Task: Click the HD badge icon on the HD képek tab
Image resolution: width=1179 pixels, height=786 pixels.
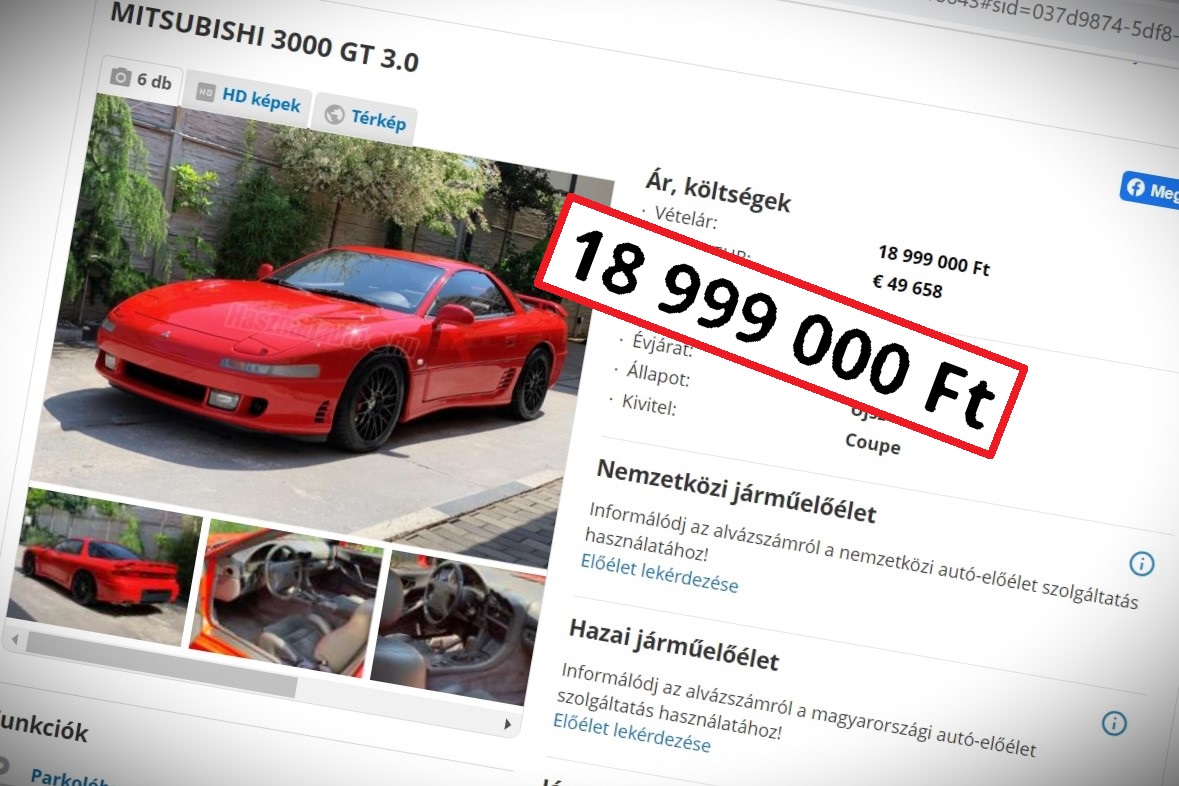Action: click(x=205, y=92)
